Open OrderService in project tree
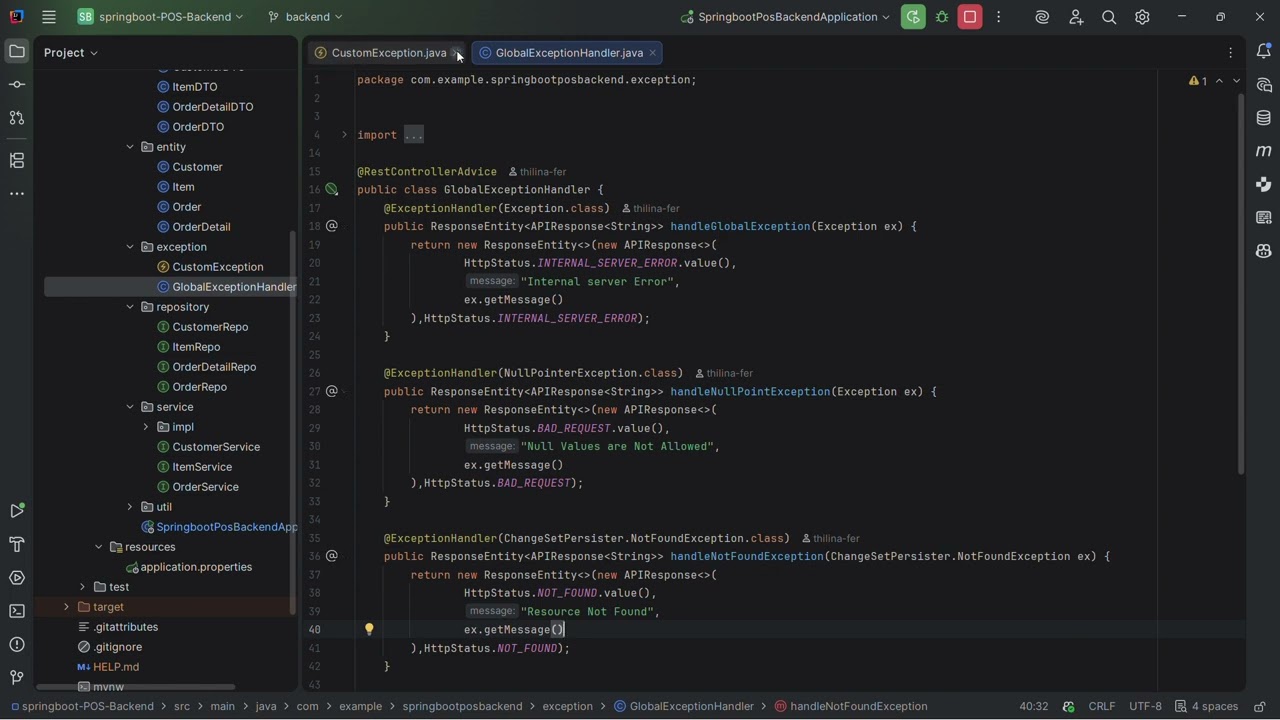The height and width of the screenshot is (720, 1280). 205,487
